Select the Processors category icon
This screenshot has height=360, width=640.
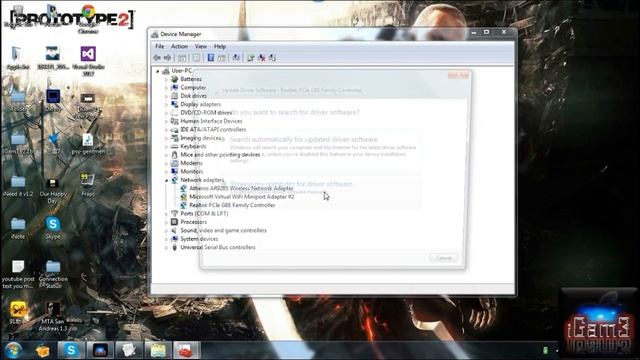[x=174, y=222]
